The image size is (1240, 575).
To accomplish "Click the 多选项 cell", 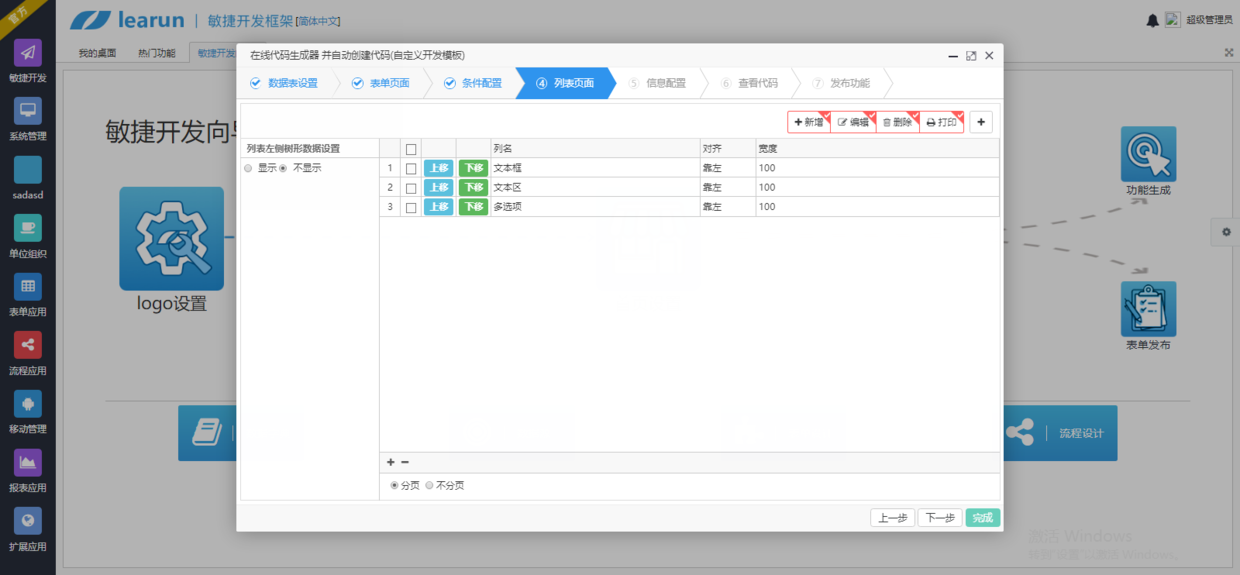I will pyautogui.click(x=595, y=207).
